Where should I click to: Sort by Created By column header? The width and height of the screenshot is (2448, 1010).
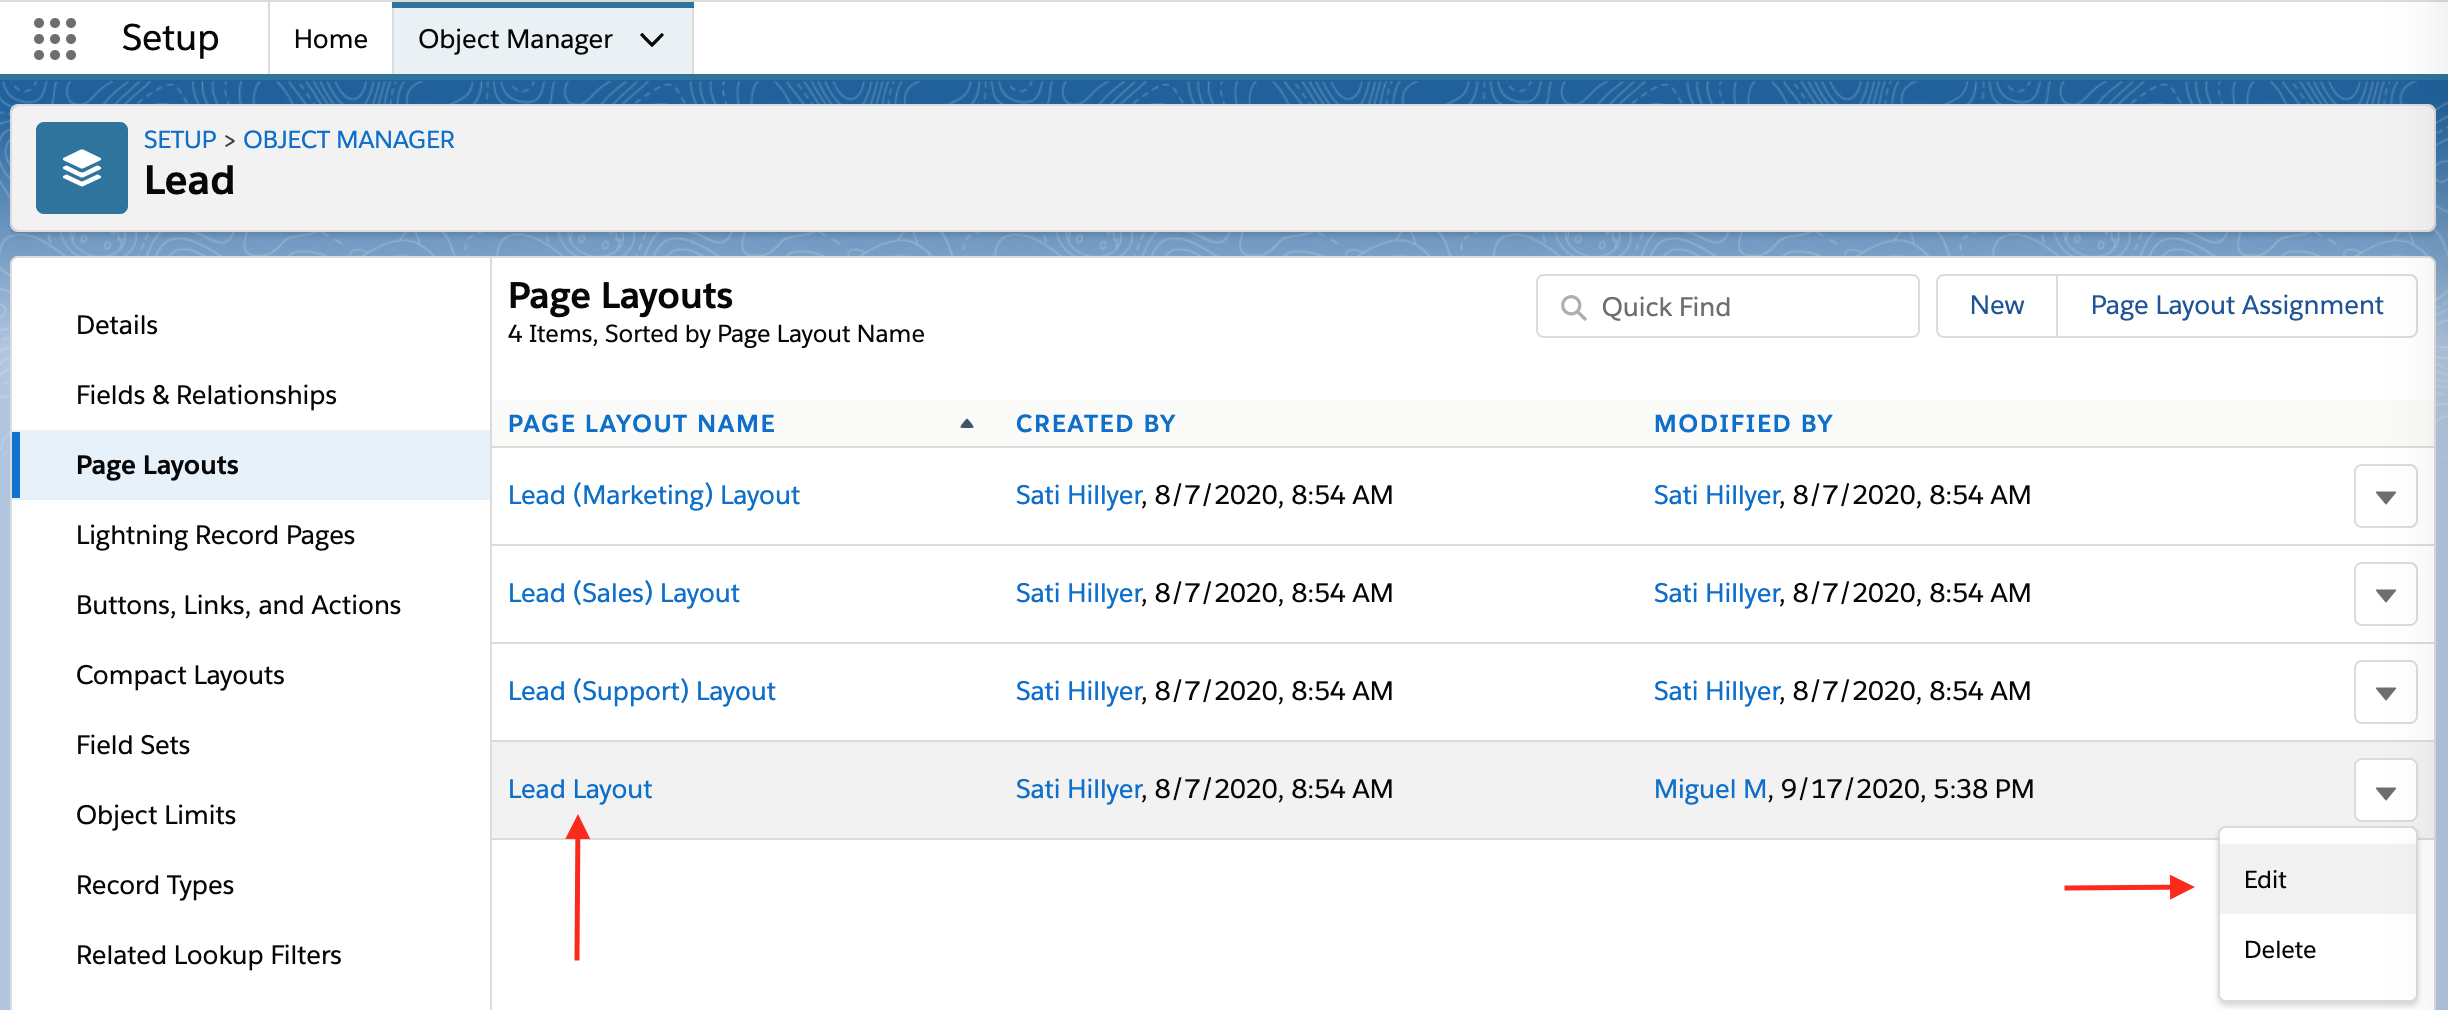[x=1096, y=424]
